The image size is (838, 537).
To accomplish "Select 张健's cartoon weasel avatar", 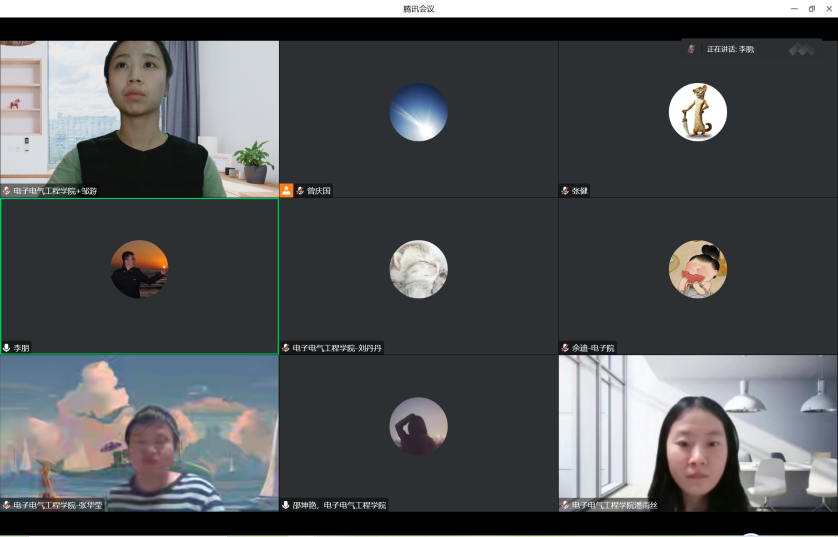I will [x=697, y=112].
